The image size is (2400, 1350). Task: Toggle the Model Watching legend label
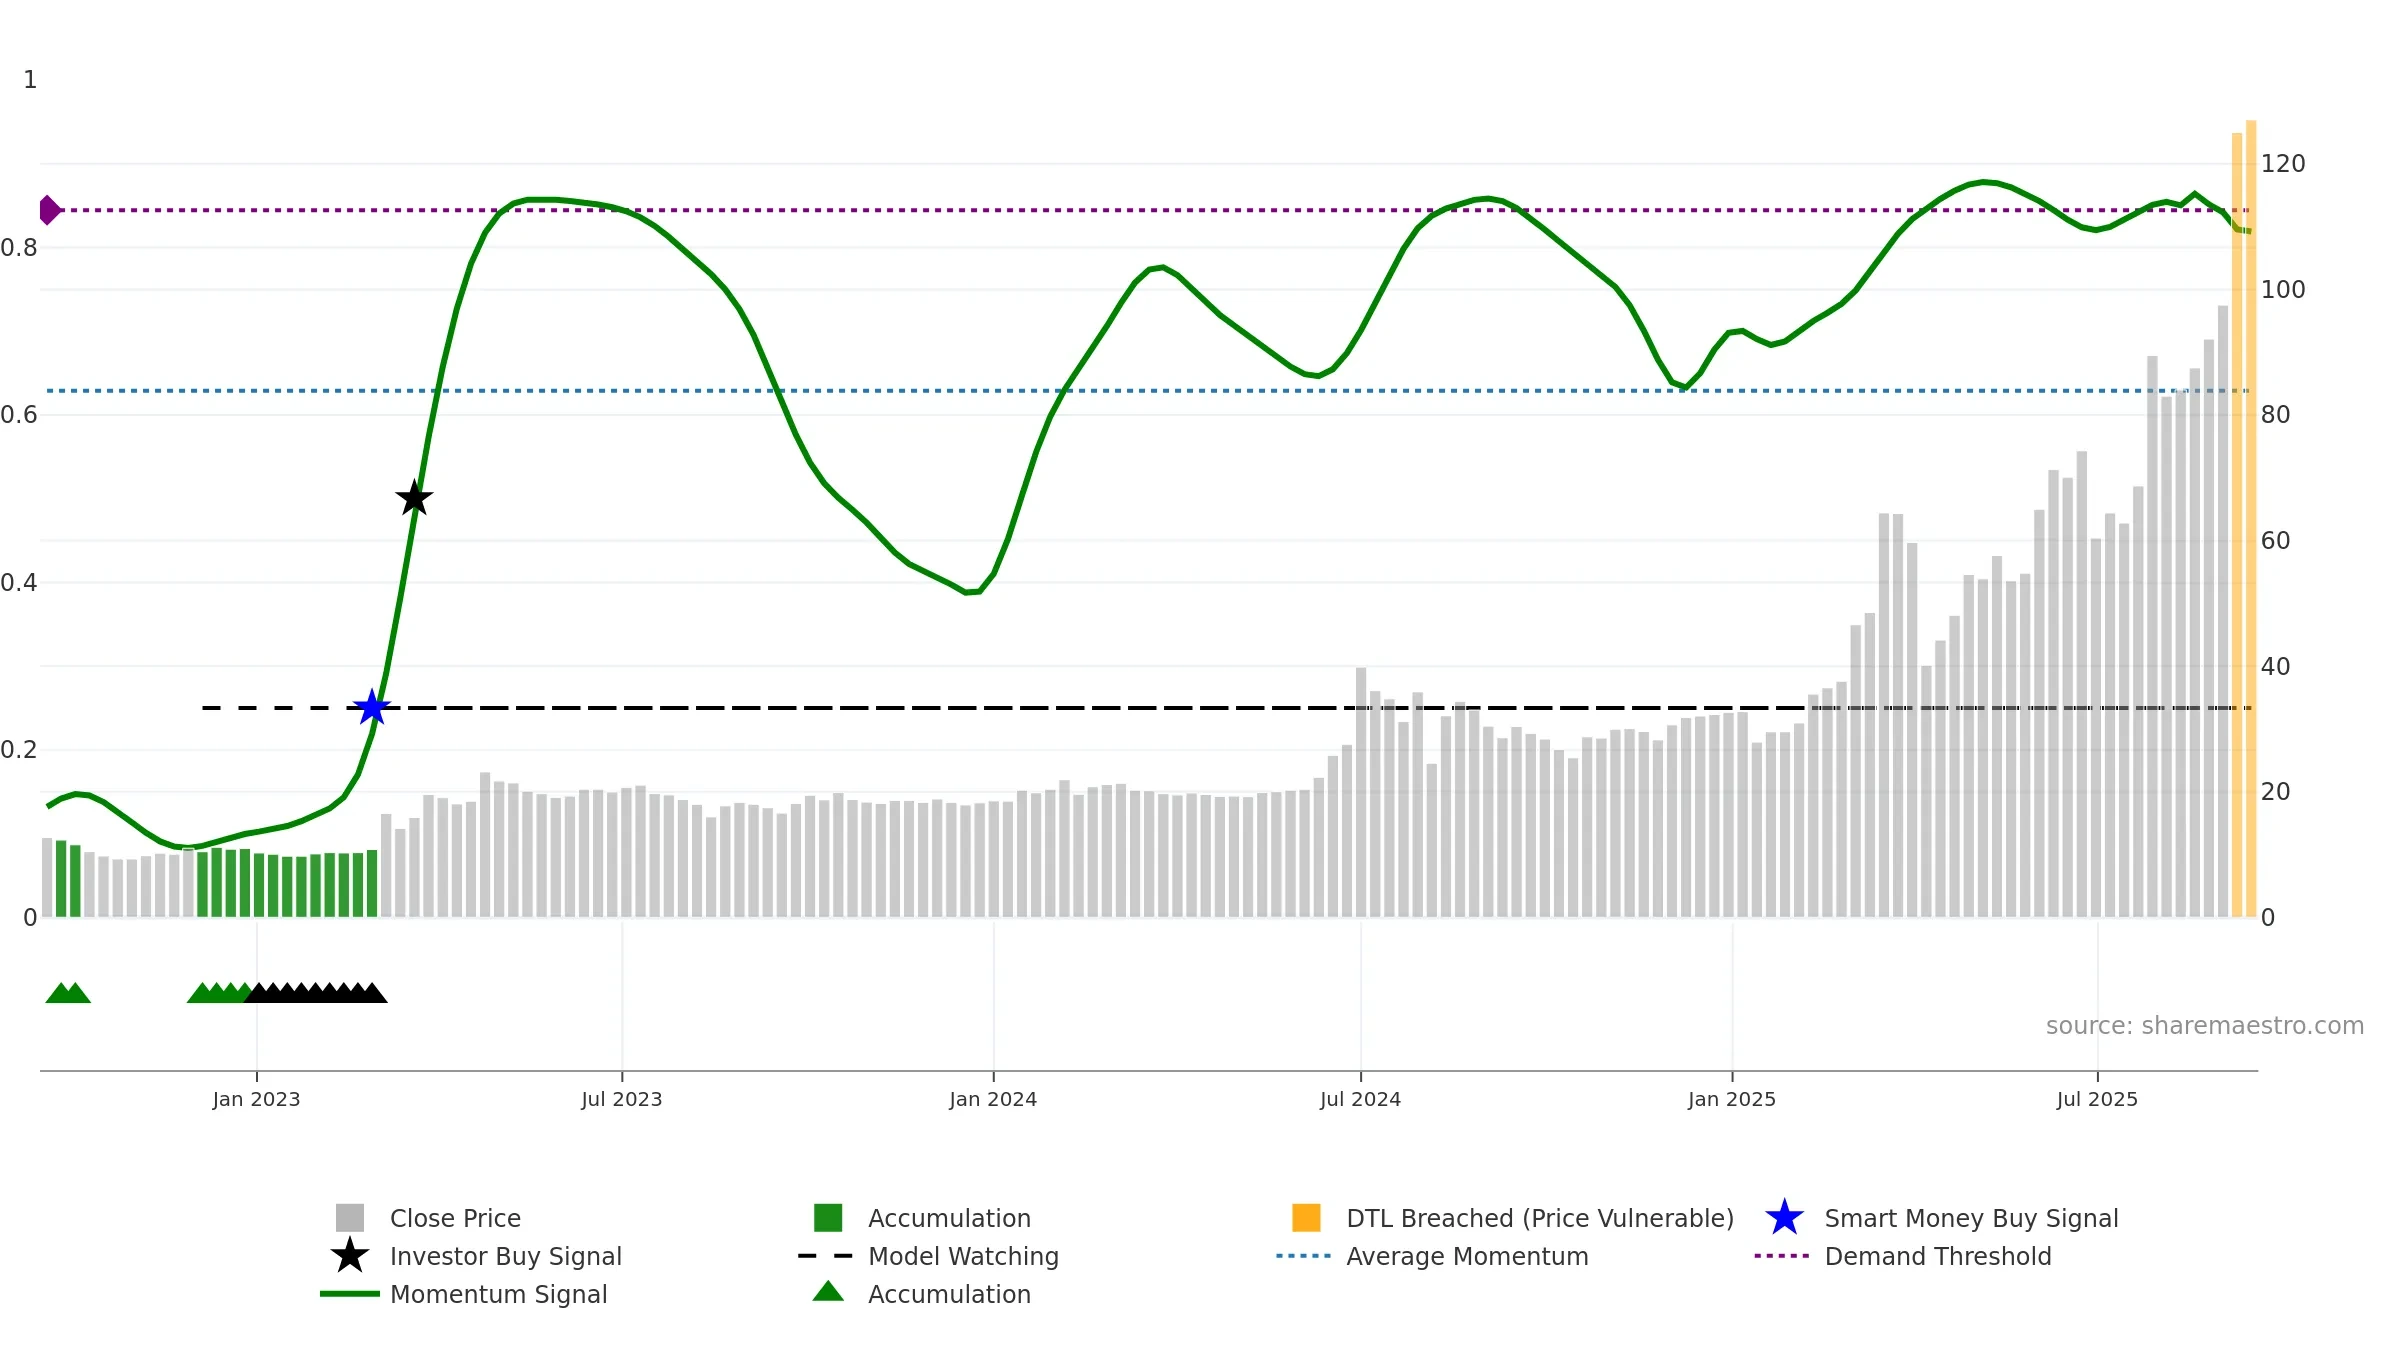tap(963, 1256)
